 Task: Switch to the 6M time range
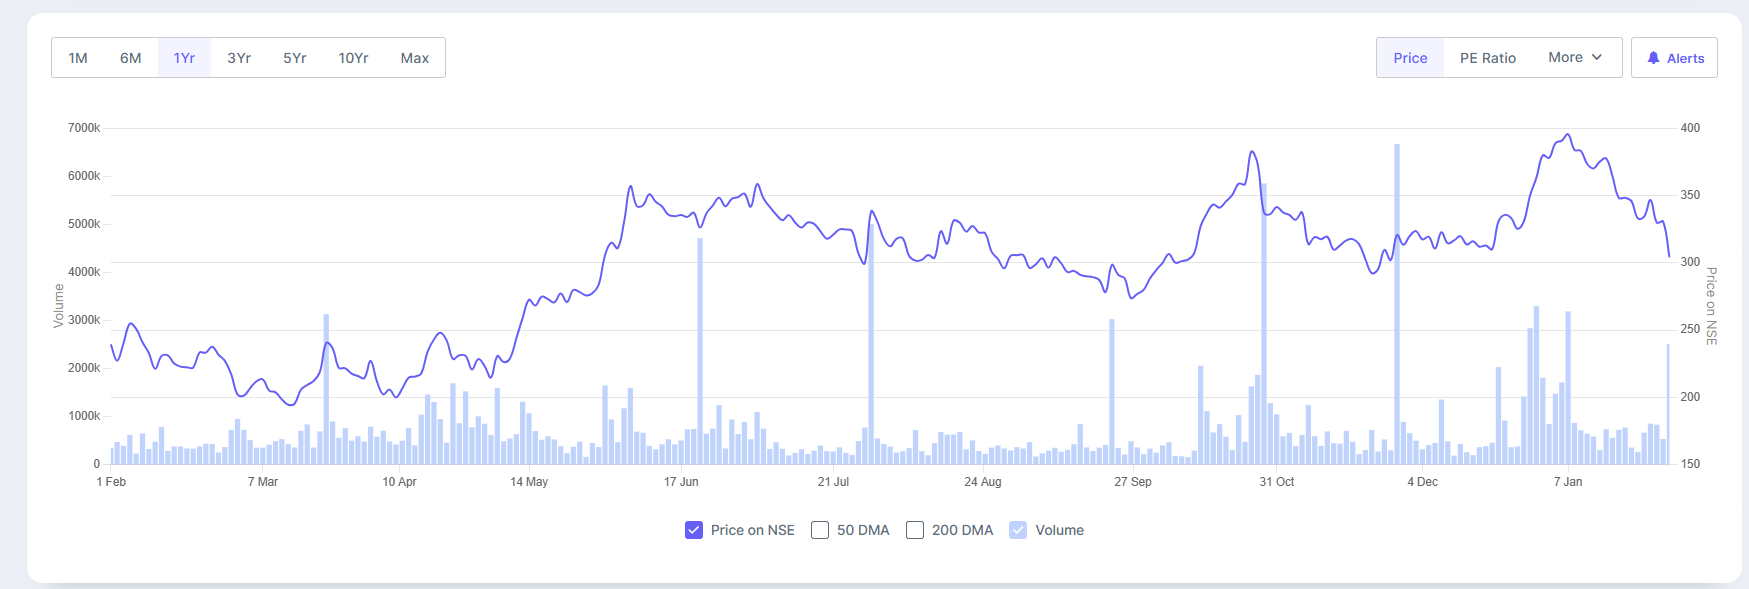[131, 58]
